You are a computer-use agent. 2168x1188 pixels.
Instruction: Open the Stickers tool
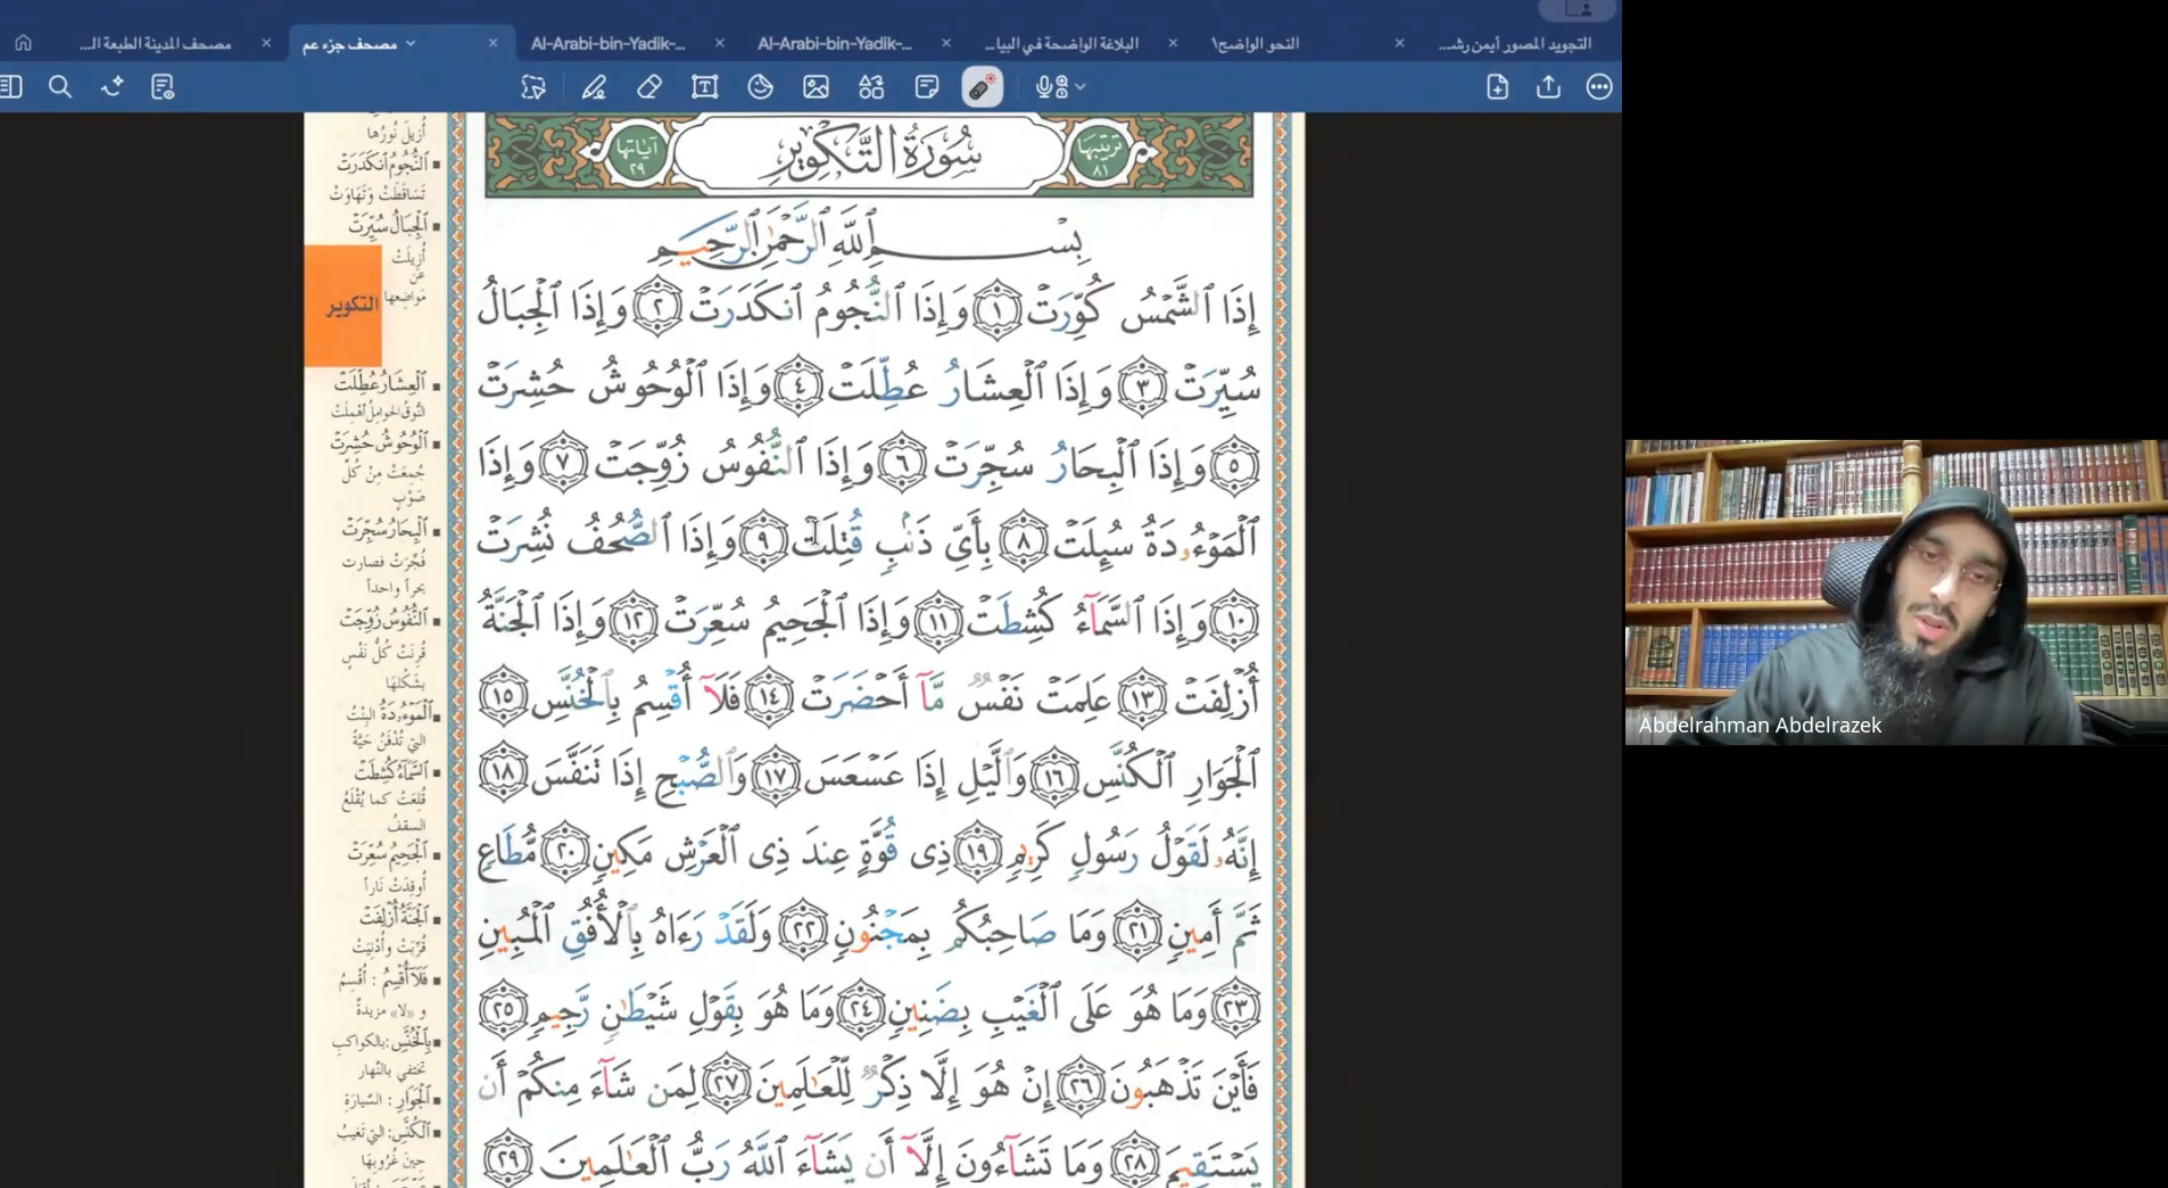point(760,87)
